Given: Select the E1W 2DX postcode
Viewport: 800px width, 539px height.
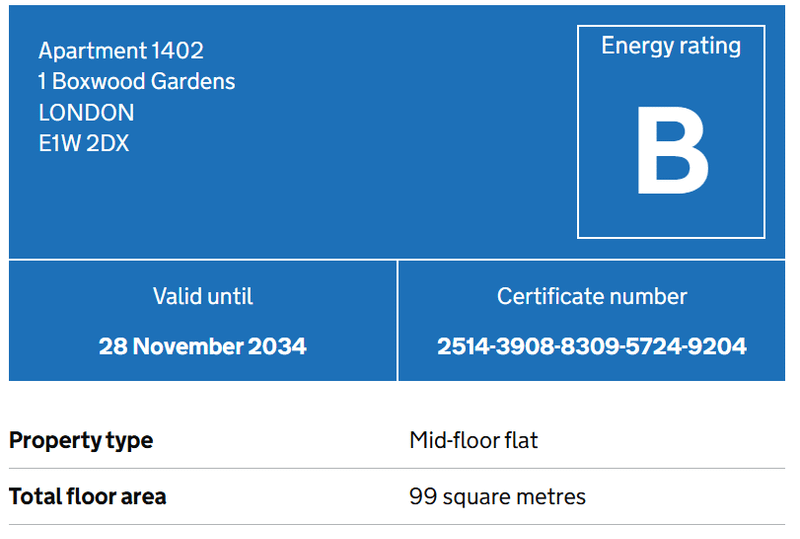Looking at the screenshot, I should (84, 143).
